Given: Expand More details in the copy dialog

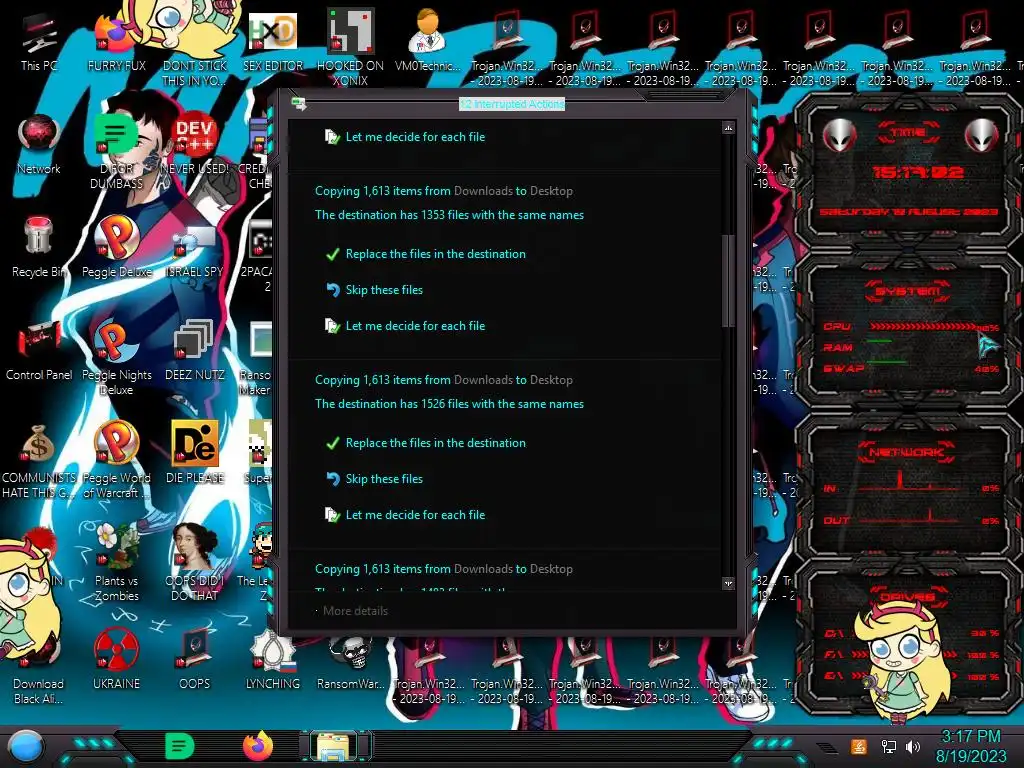Looking at the screenshot, I should point(353,611).
